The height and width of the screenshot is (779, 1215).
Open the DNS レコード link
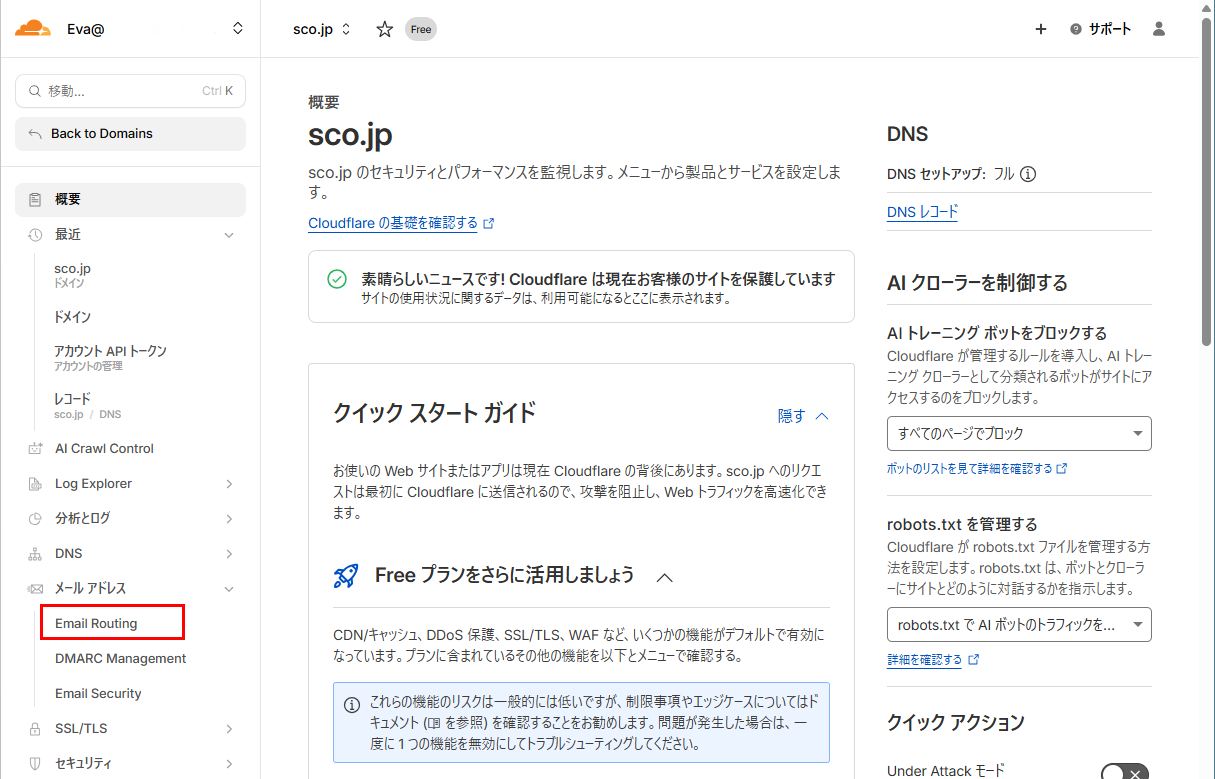(921, 211)
